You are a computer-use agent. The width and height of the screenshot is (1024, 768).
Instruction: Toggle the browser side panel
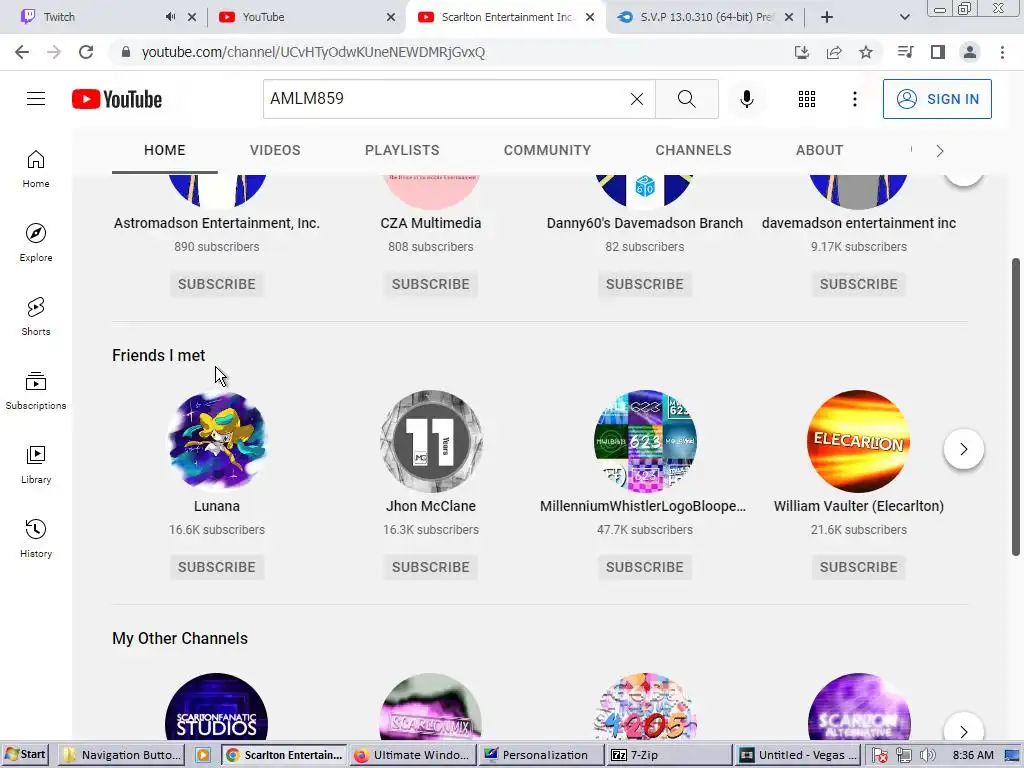pyautogui.click(x=938, y=52)
